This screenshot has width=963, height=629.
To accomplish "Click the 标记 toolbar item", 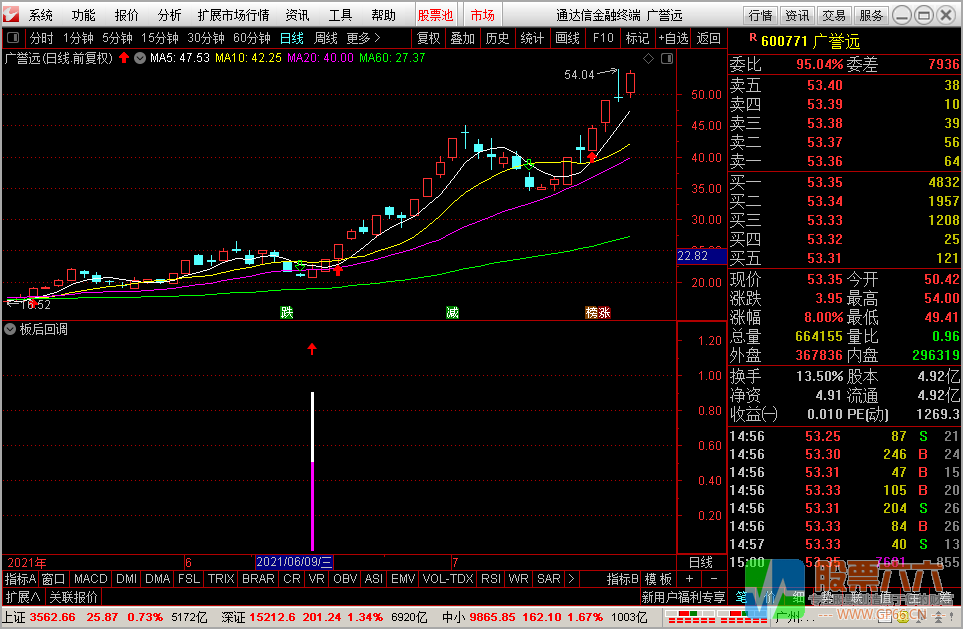I will pyautogui.click(x=637, y=38).
